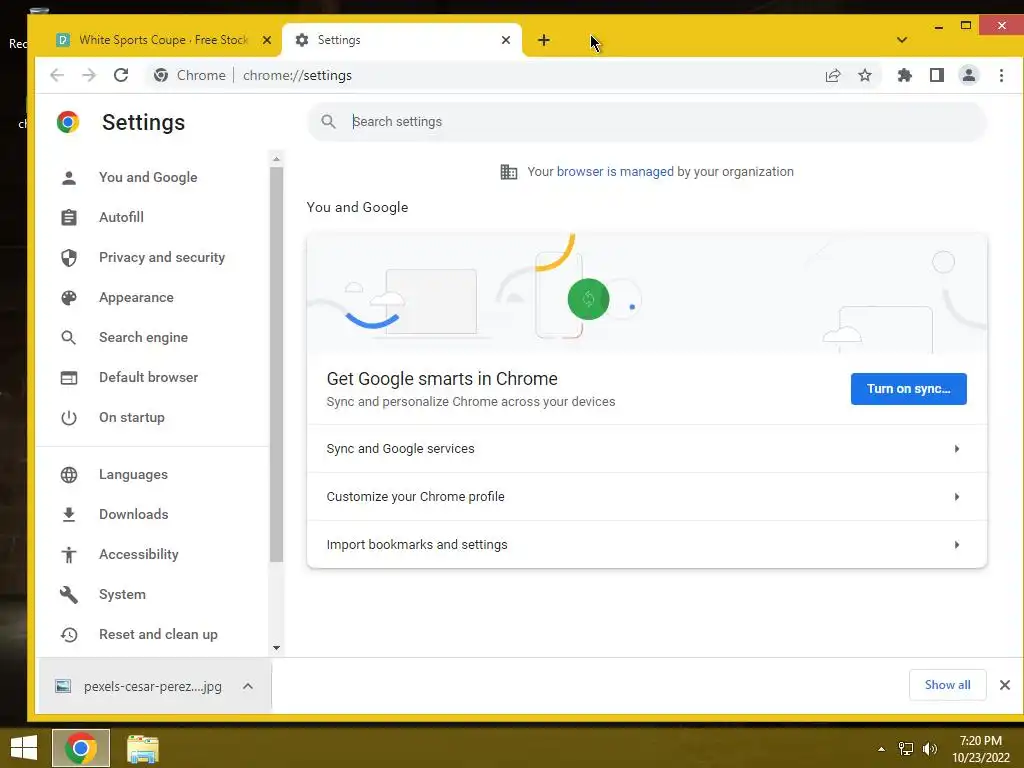The height and width of the screenshot is (768, 1024).
Task: Expand Sync and Google services row
Action: 647,449
